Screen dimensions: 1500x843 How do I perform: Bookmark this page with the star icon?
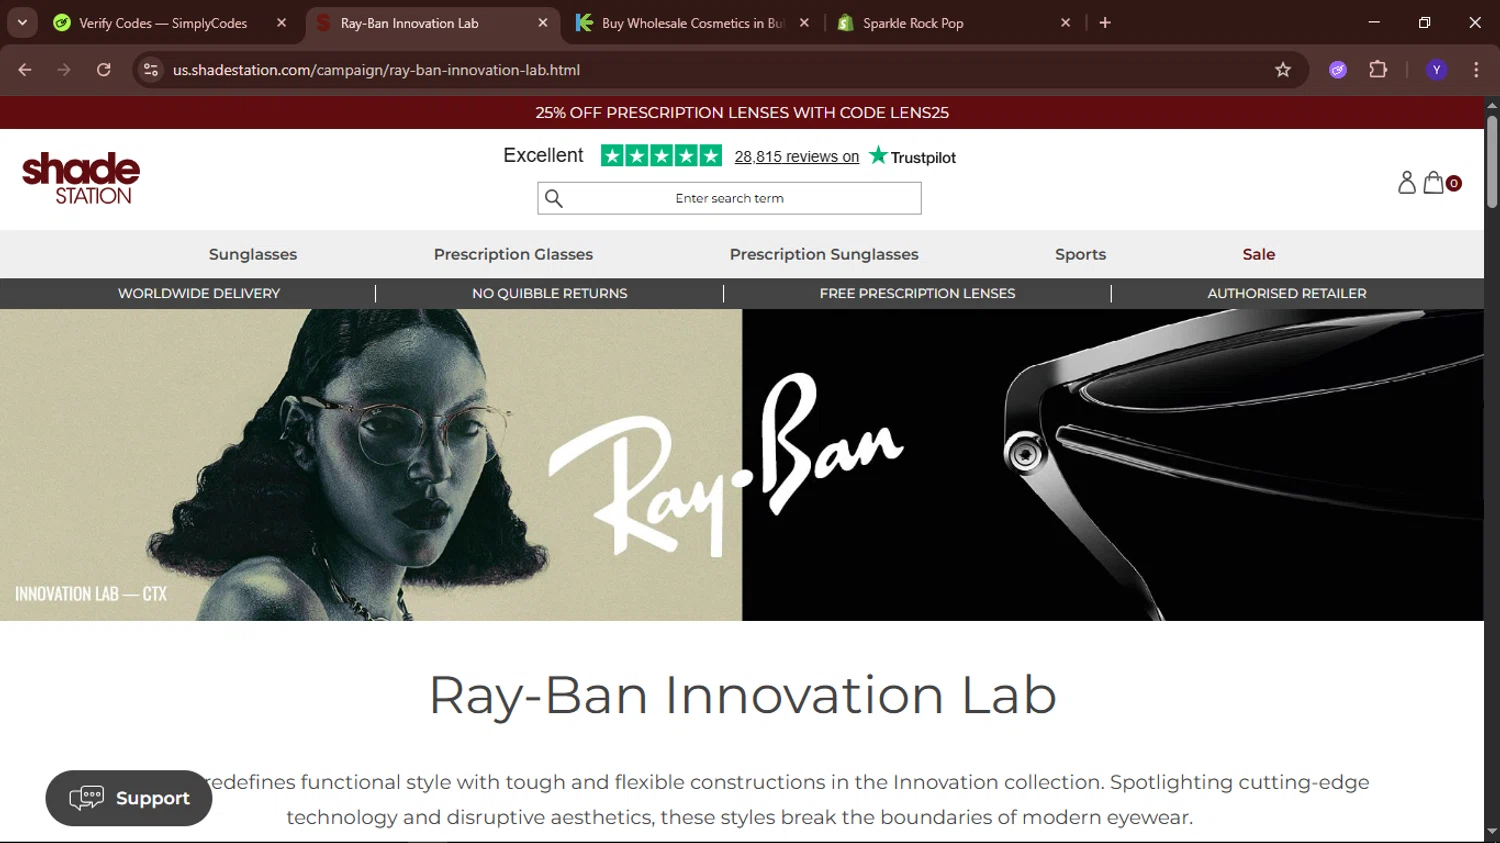tap(1283, 70)
